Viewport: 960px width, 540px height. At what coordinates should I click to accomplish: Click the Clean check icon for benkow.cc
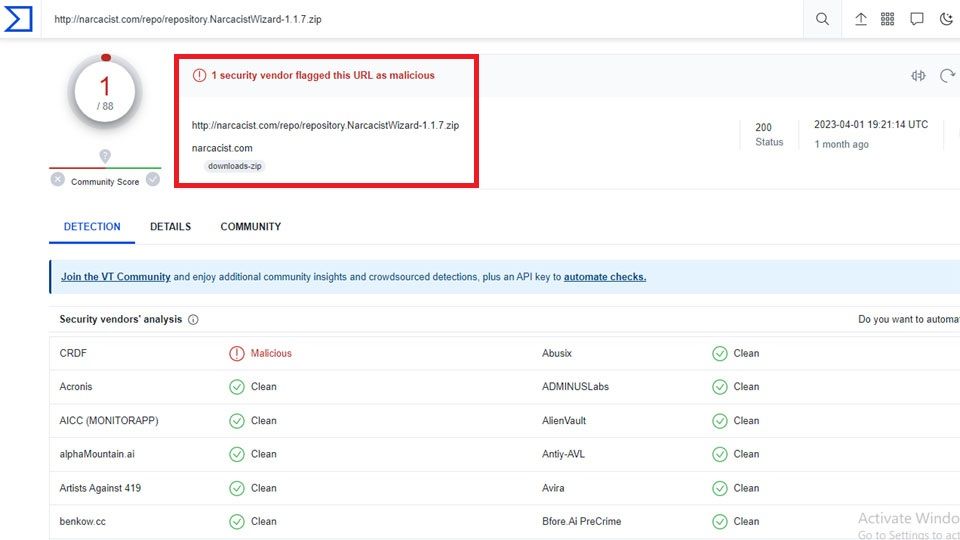tap(236, 522)
